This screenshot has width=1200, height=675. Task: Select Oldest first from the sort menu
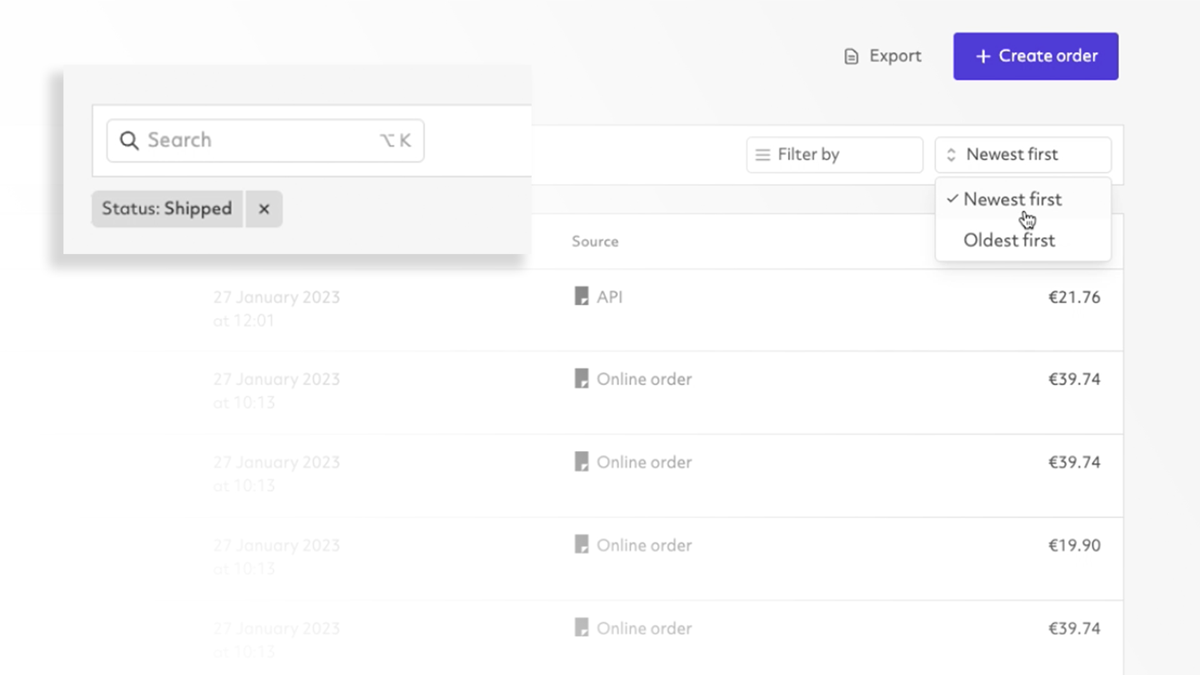1008,240
